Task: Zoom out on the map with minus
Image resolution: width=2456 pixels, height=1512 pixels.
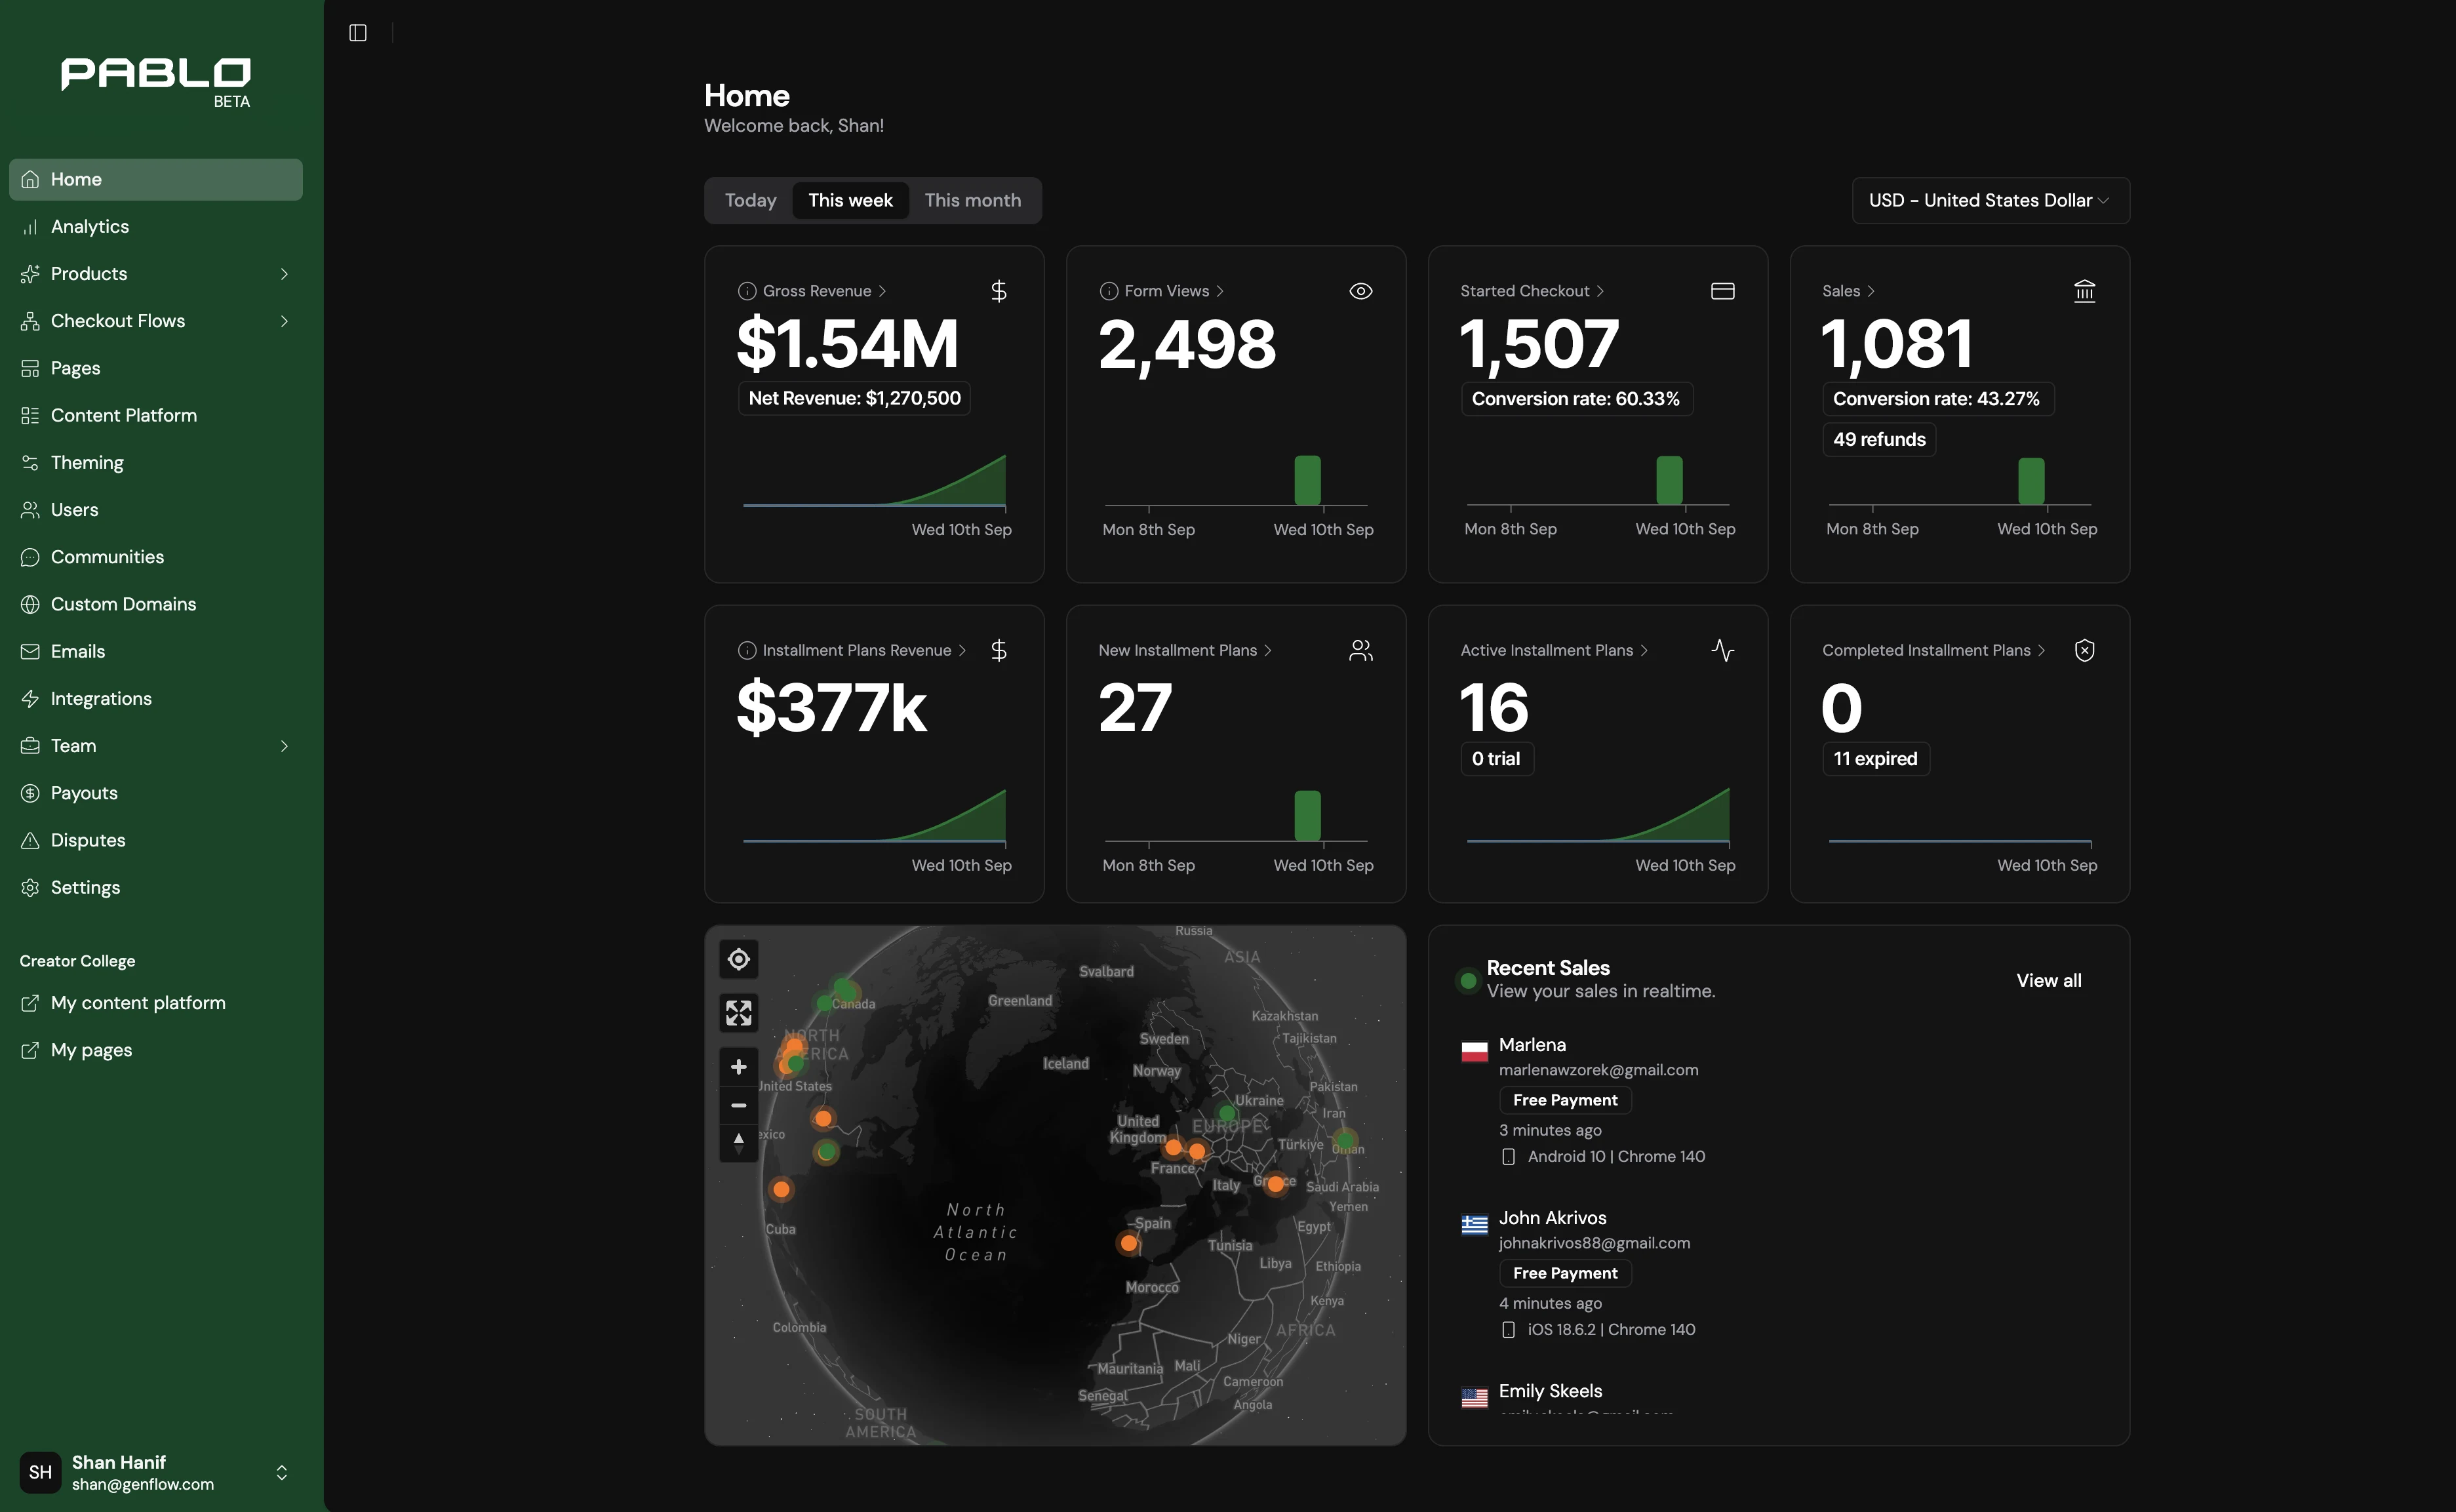Action: tap(738, 1105)
